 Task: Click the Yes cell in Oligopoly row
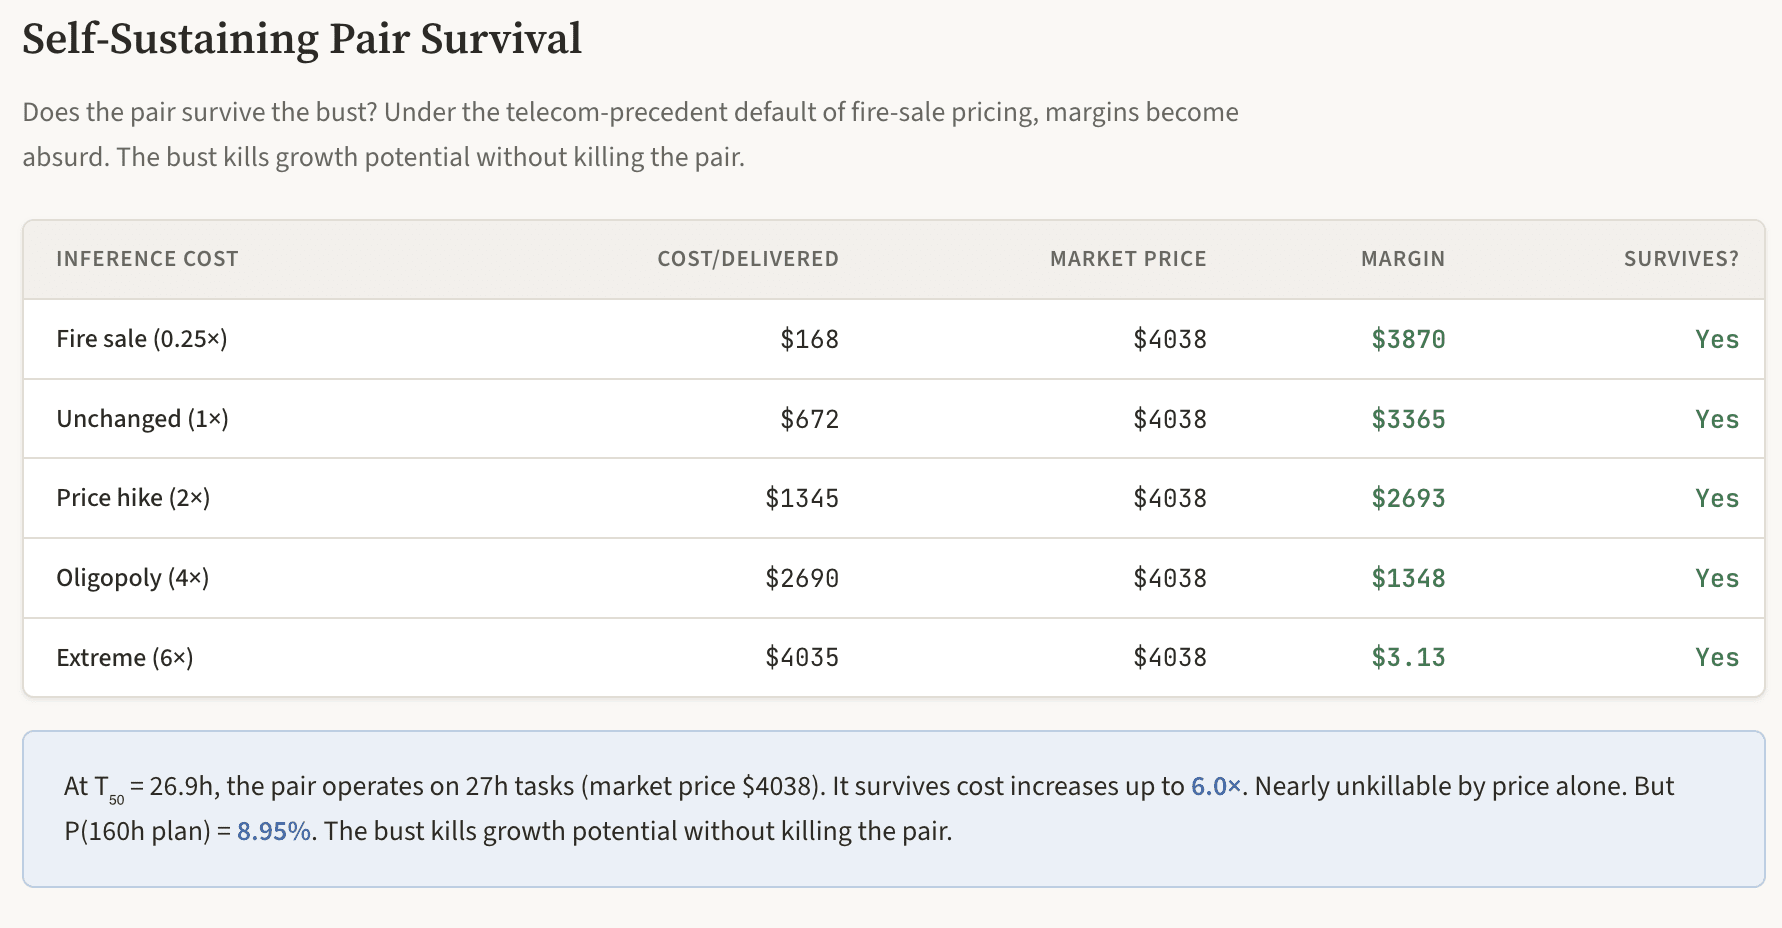pyautogui.click(x=1716, y=578)
